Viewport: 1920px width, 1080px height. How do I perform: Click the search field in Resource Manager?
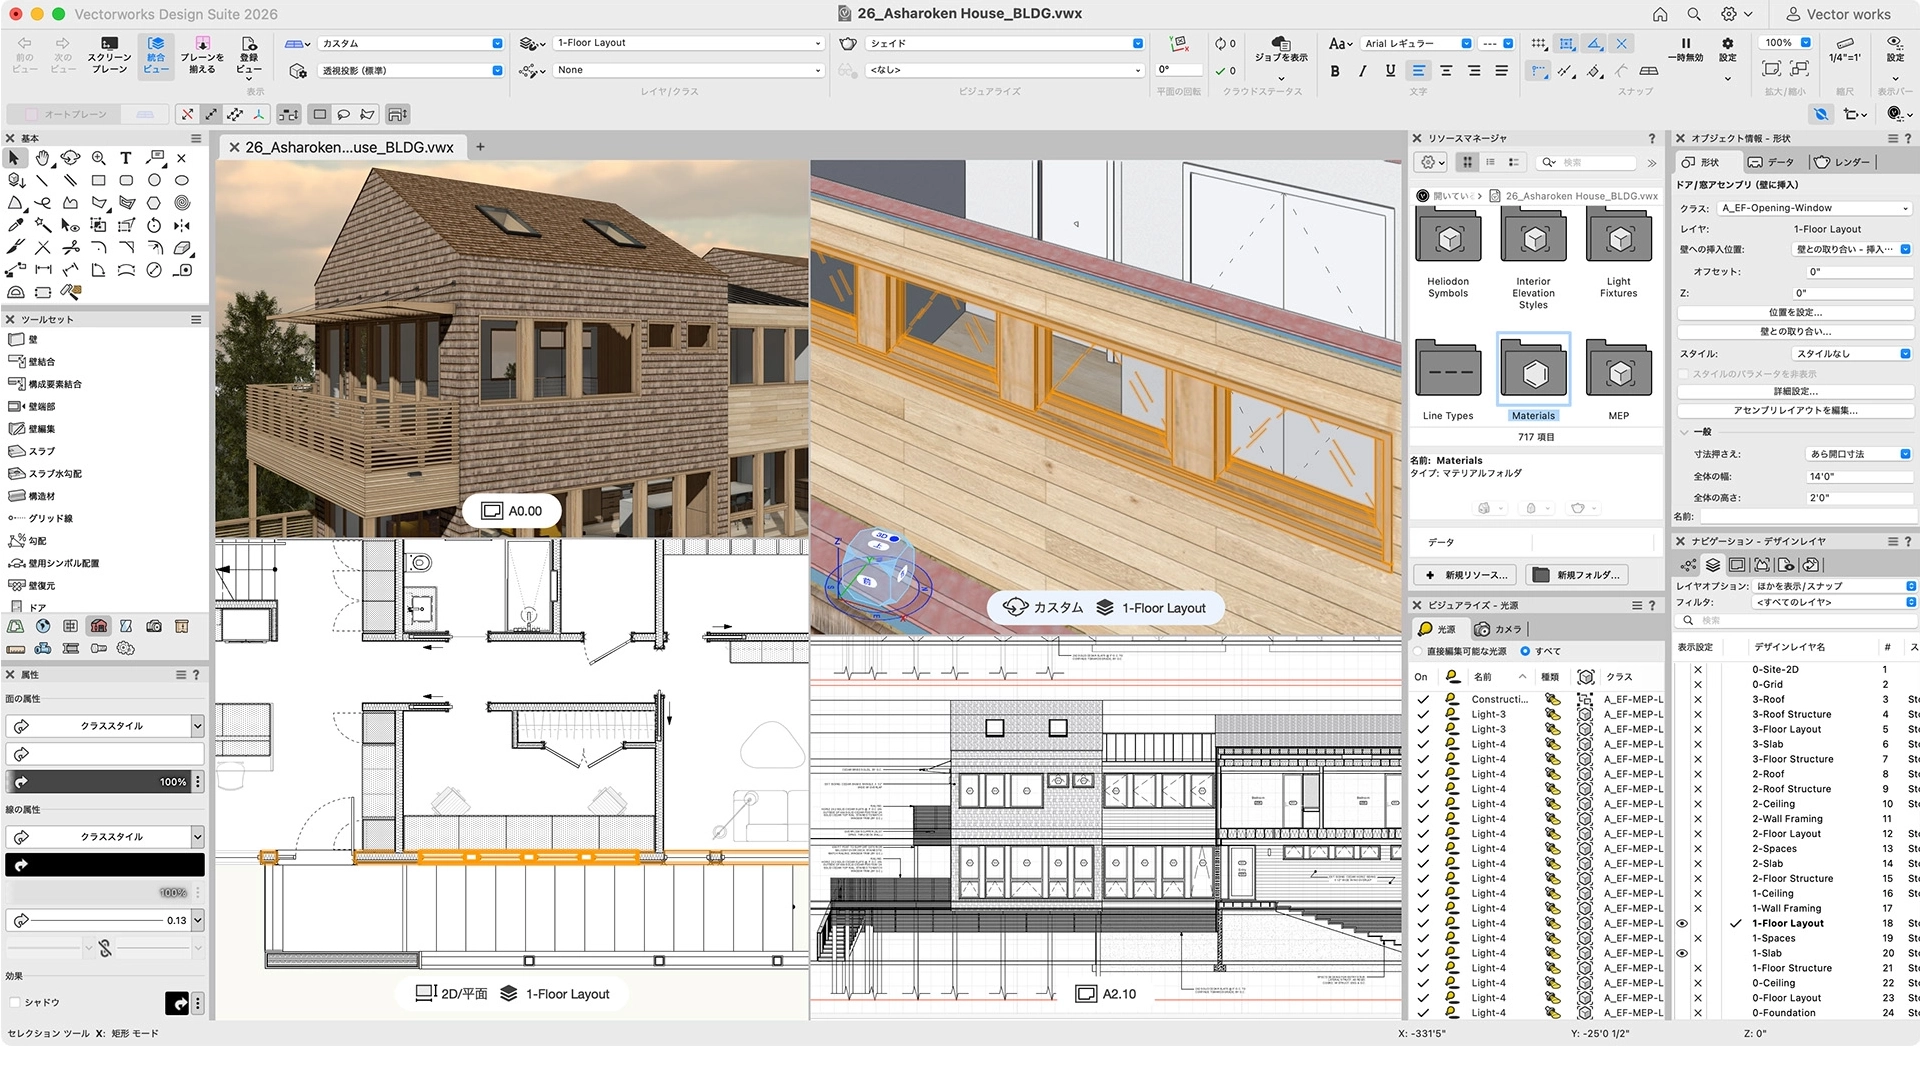click(1590, 162)
